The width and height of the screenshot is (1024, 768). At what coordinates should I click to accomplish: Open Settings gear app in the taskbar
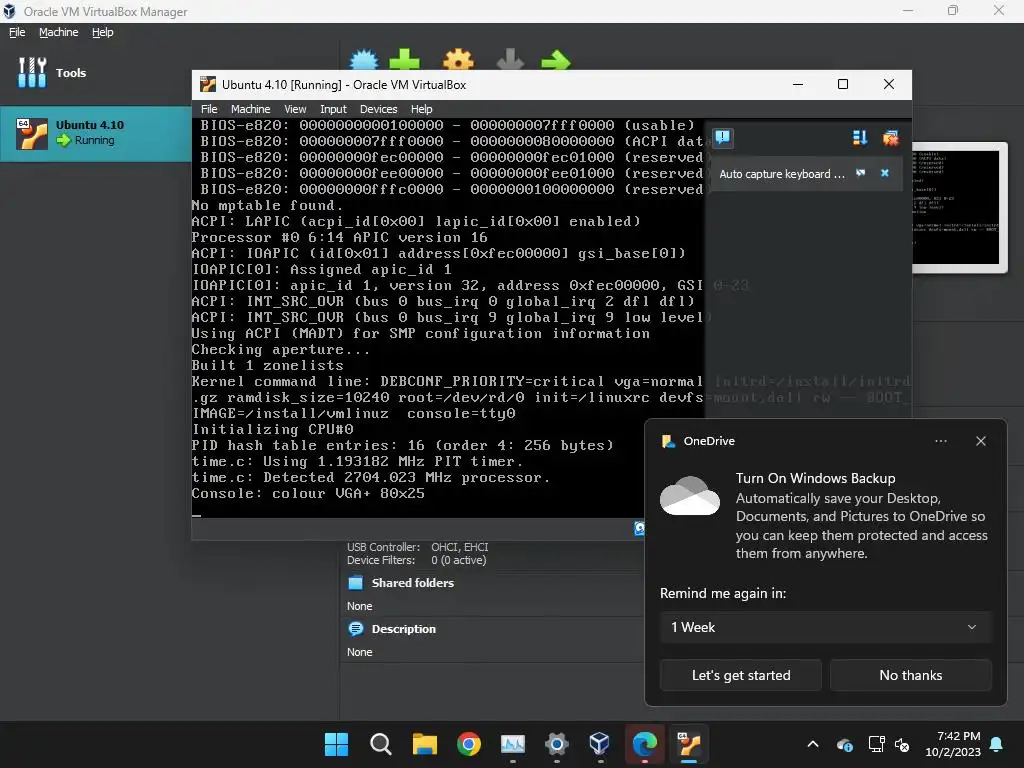coord(556,744)
